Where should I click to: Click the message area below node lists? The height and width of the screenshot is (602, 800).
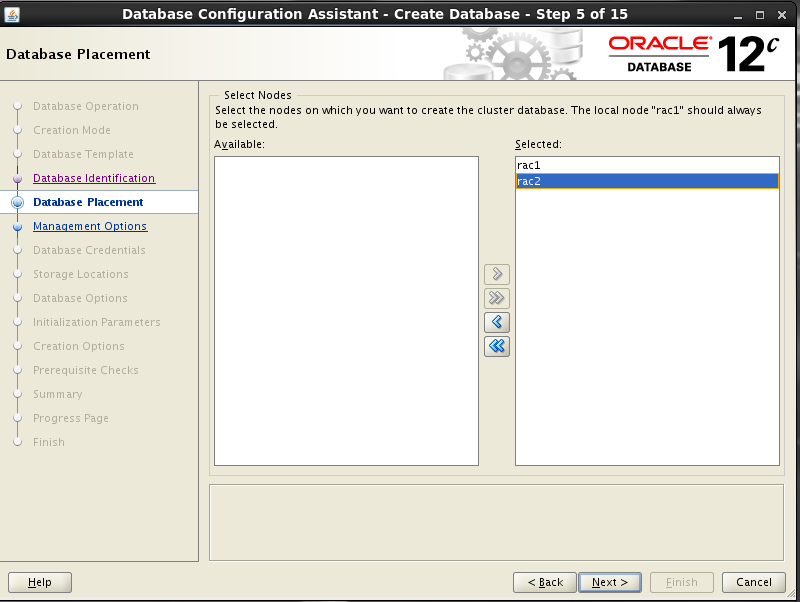pos(496,522)
